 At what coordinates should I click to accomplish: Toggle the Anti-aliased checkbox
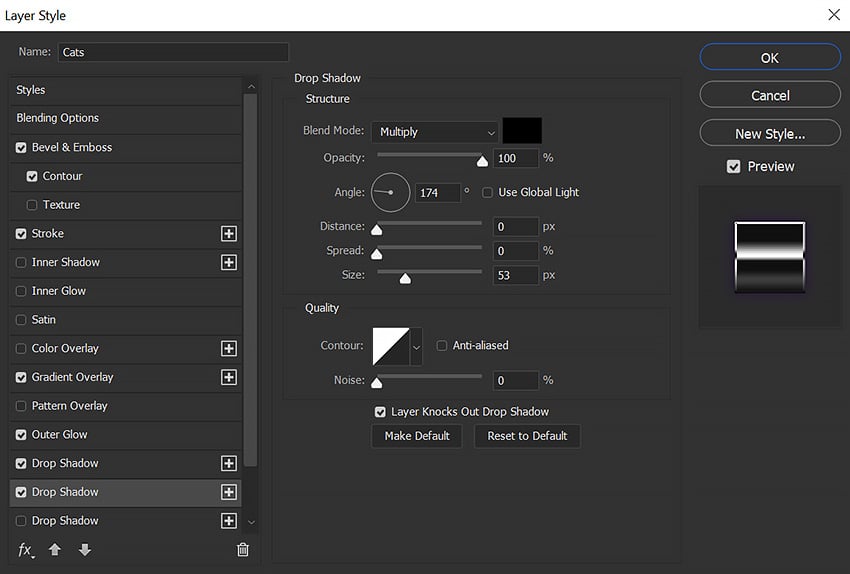pos(442,346)
